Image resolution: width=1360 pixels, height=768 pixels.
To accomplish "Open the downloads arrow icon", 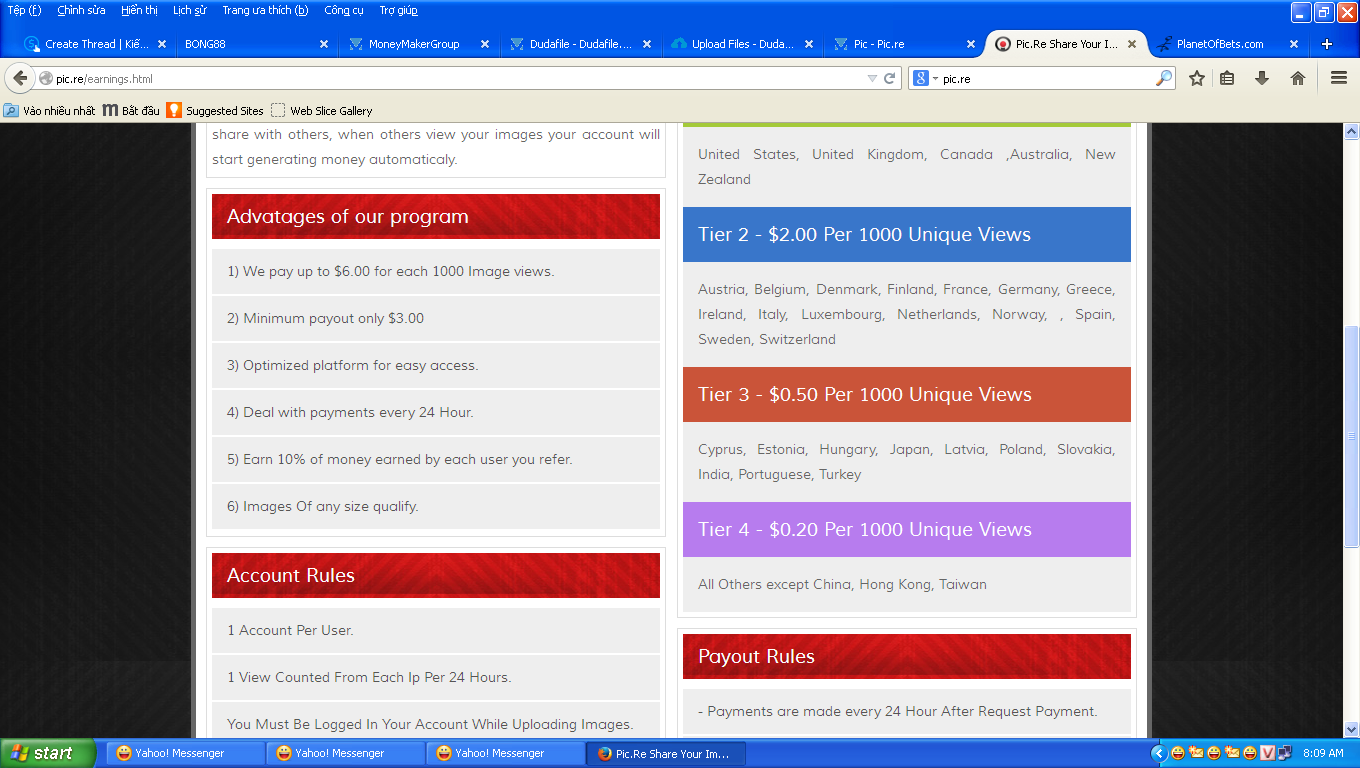I will tap(1262, 78).
